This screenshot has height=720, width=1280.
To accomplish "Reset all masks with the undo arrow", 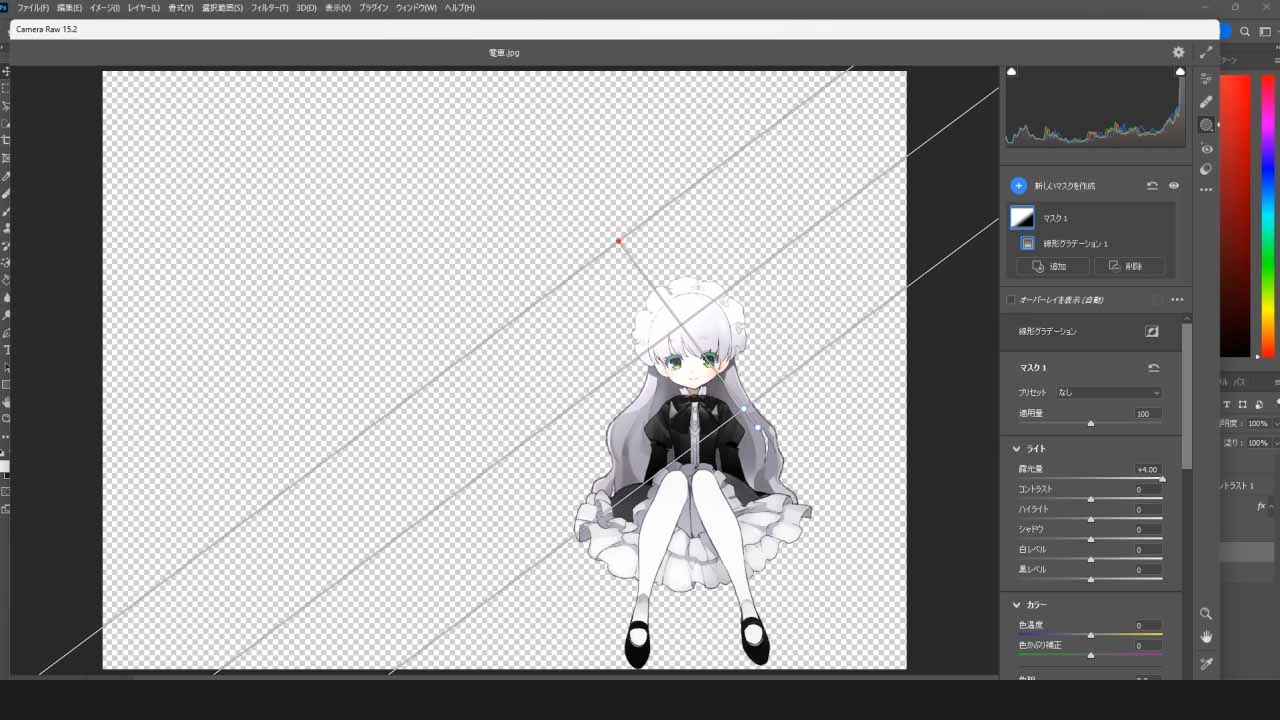I will click(1152, 186).
